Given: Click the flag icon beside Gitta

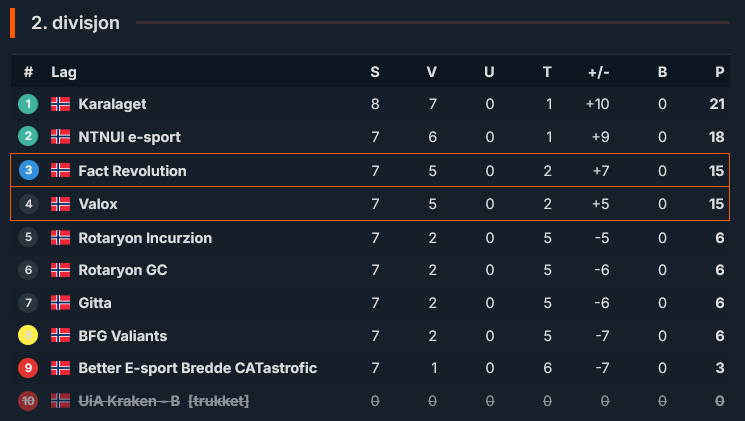Looking at the screenshot, I should coord(60,303).
